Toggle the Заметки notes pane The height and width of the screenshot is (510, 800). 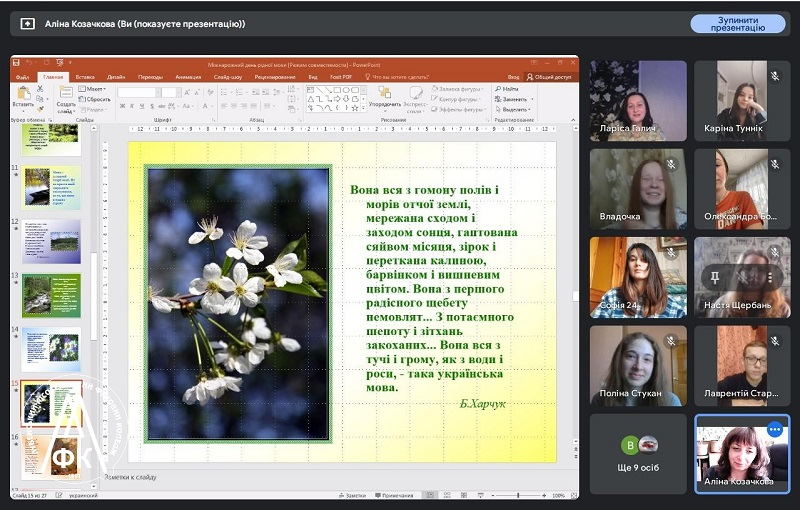pyautogui.click(x=353, y=495)
